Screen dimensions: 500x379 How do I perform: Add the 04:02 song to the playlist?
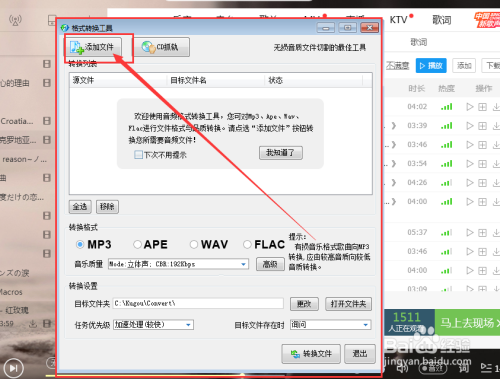483,107
